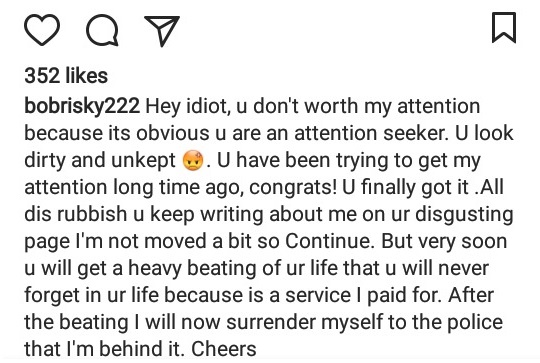Select the word "Cheers" ending the caption
This screenshot has height=363, width=540.
pos(224,349)
